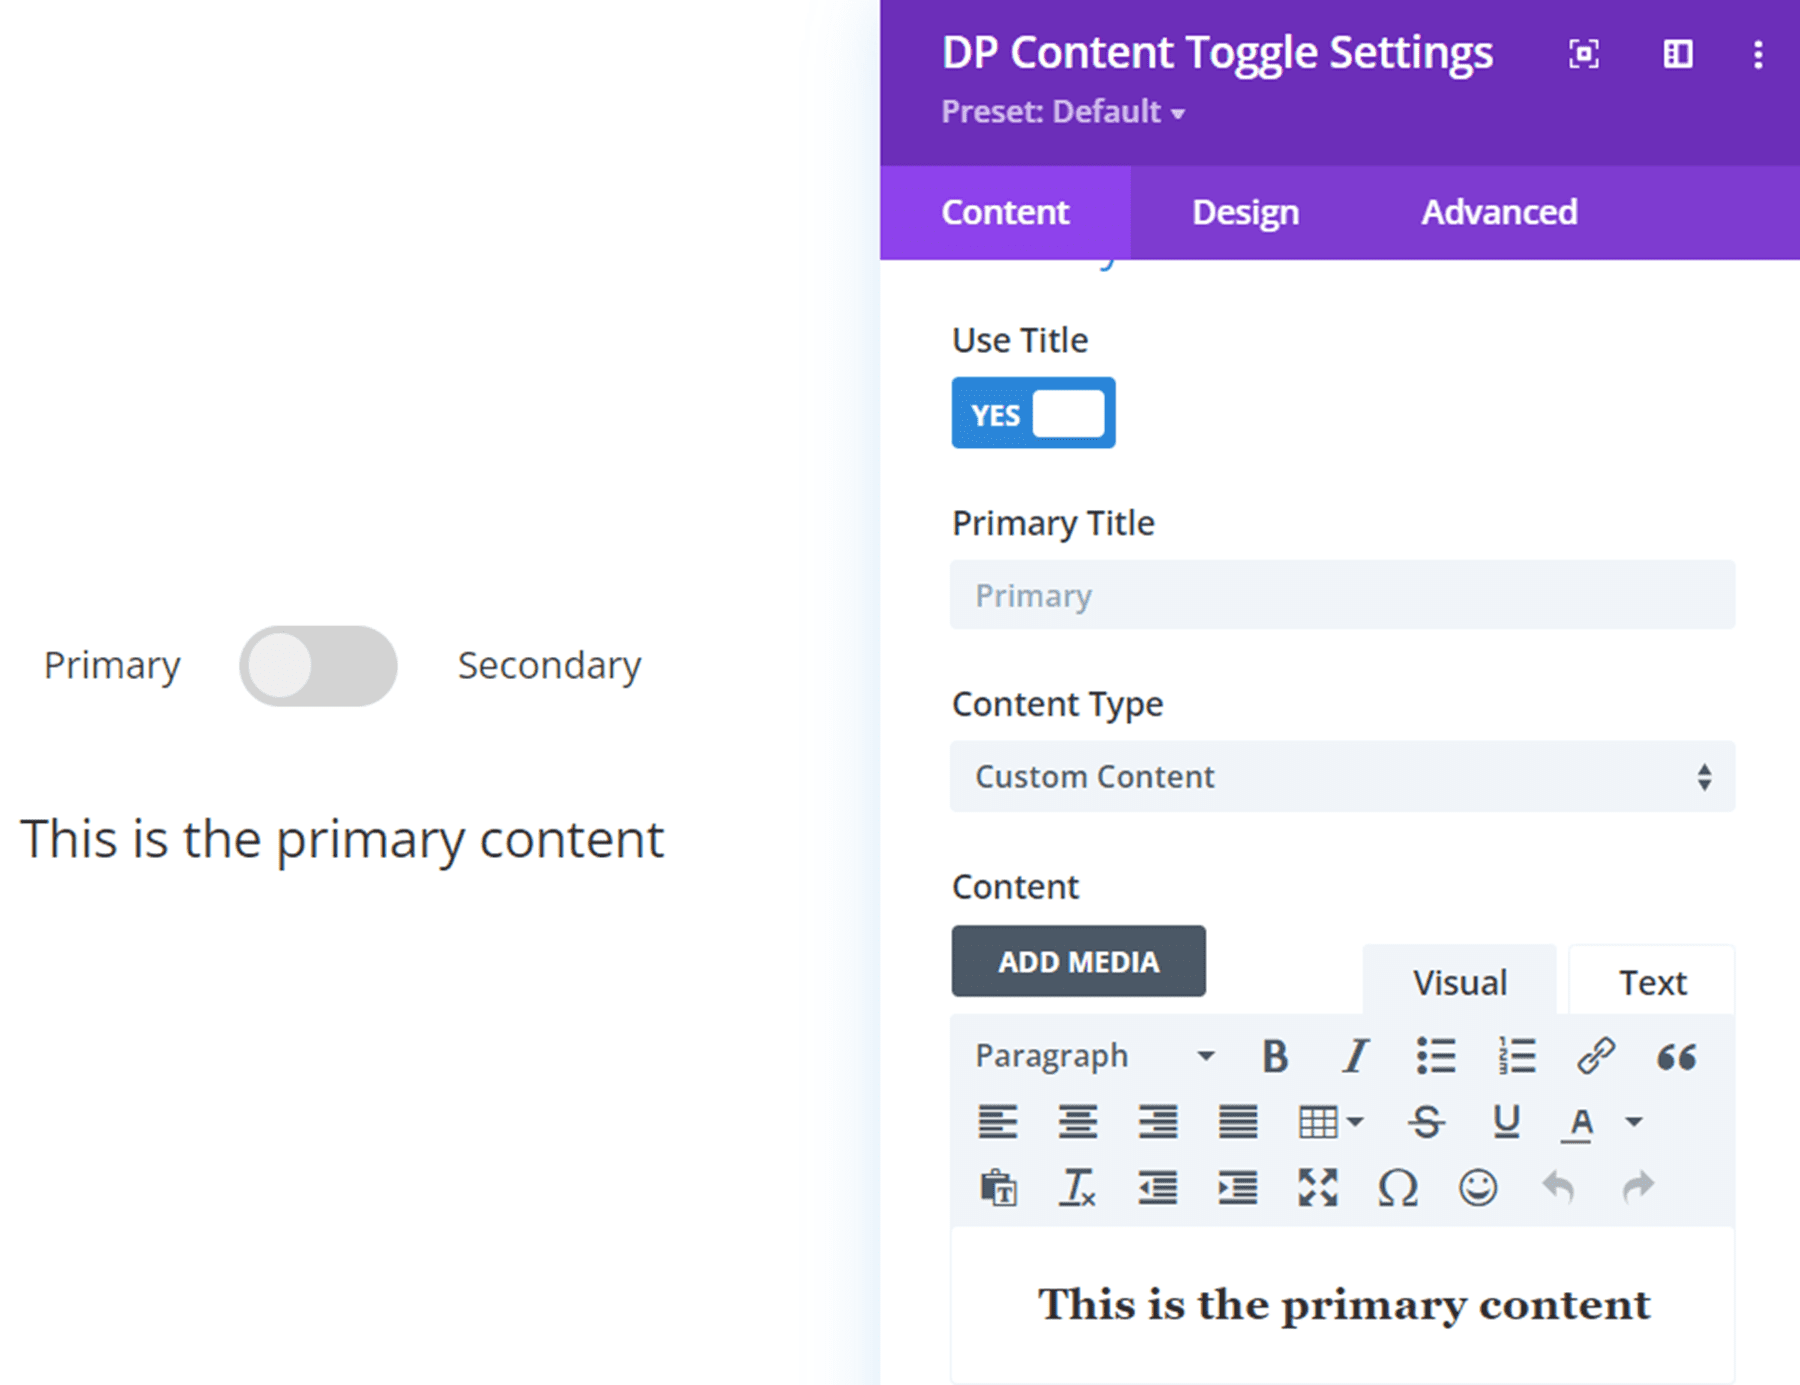Click the ADD MEDIA button
Image resolution: width=1800 pixels, height=1385 pixels.
coord(1078,962)
